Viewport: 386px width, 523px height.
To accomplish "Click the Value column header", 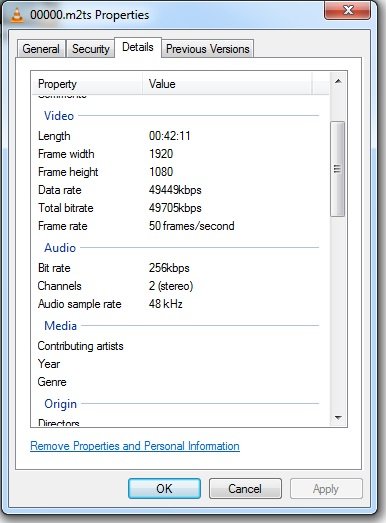I will pyautogui.click(x=227, y=84).
